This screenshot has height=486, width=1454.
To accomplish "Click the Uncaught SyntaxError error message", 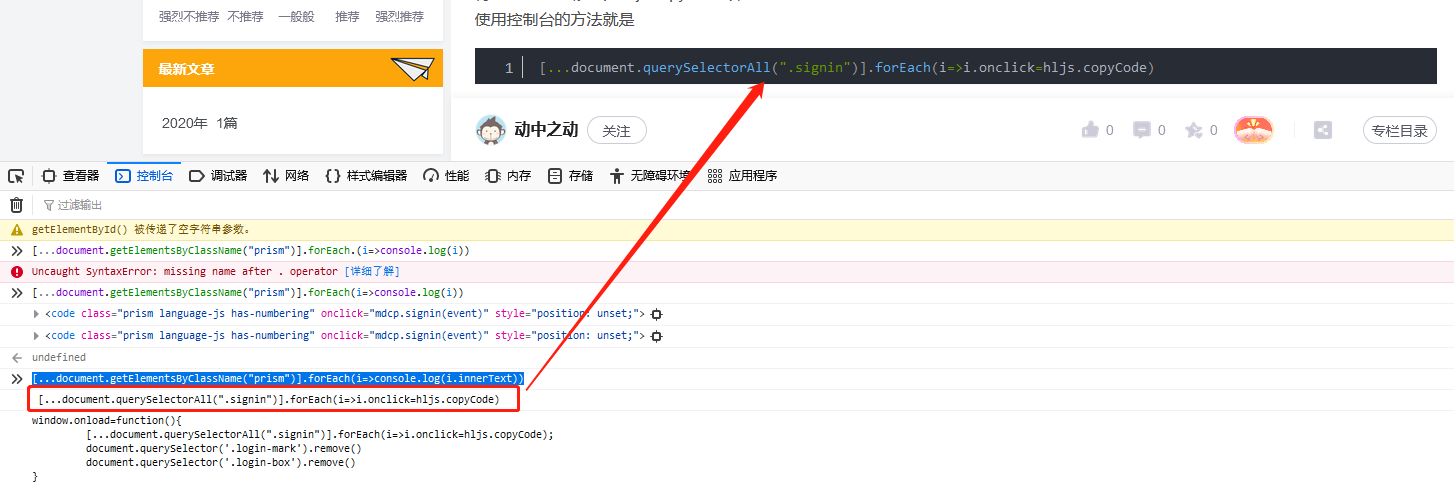I will [x=185, y=272].
